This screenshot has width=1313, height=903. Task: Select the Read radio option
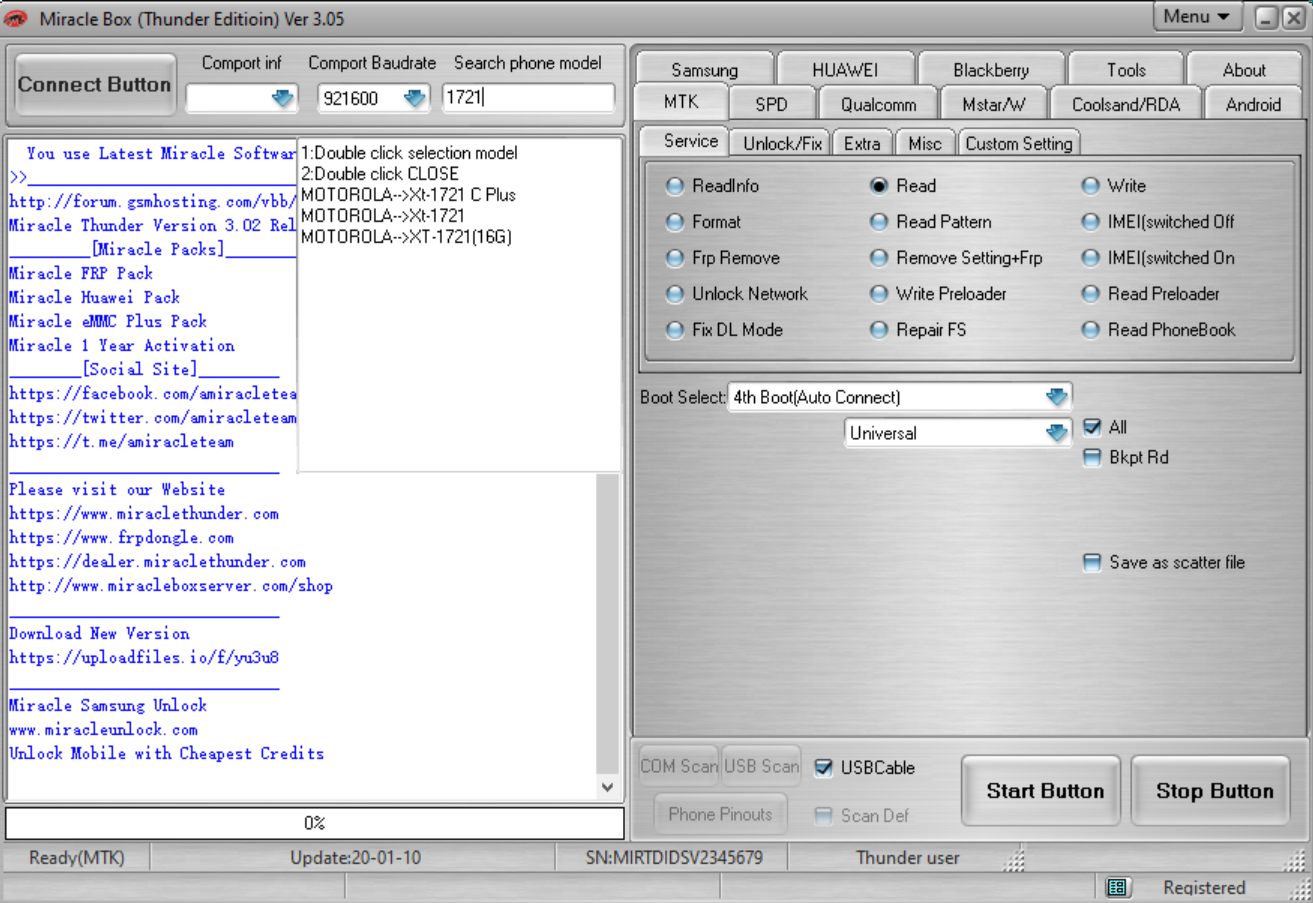coord(879,186)
